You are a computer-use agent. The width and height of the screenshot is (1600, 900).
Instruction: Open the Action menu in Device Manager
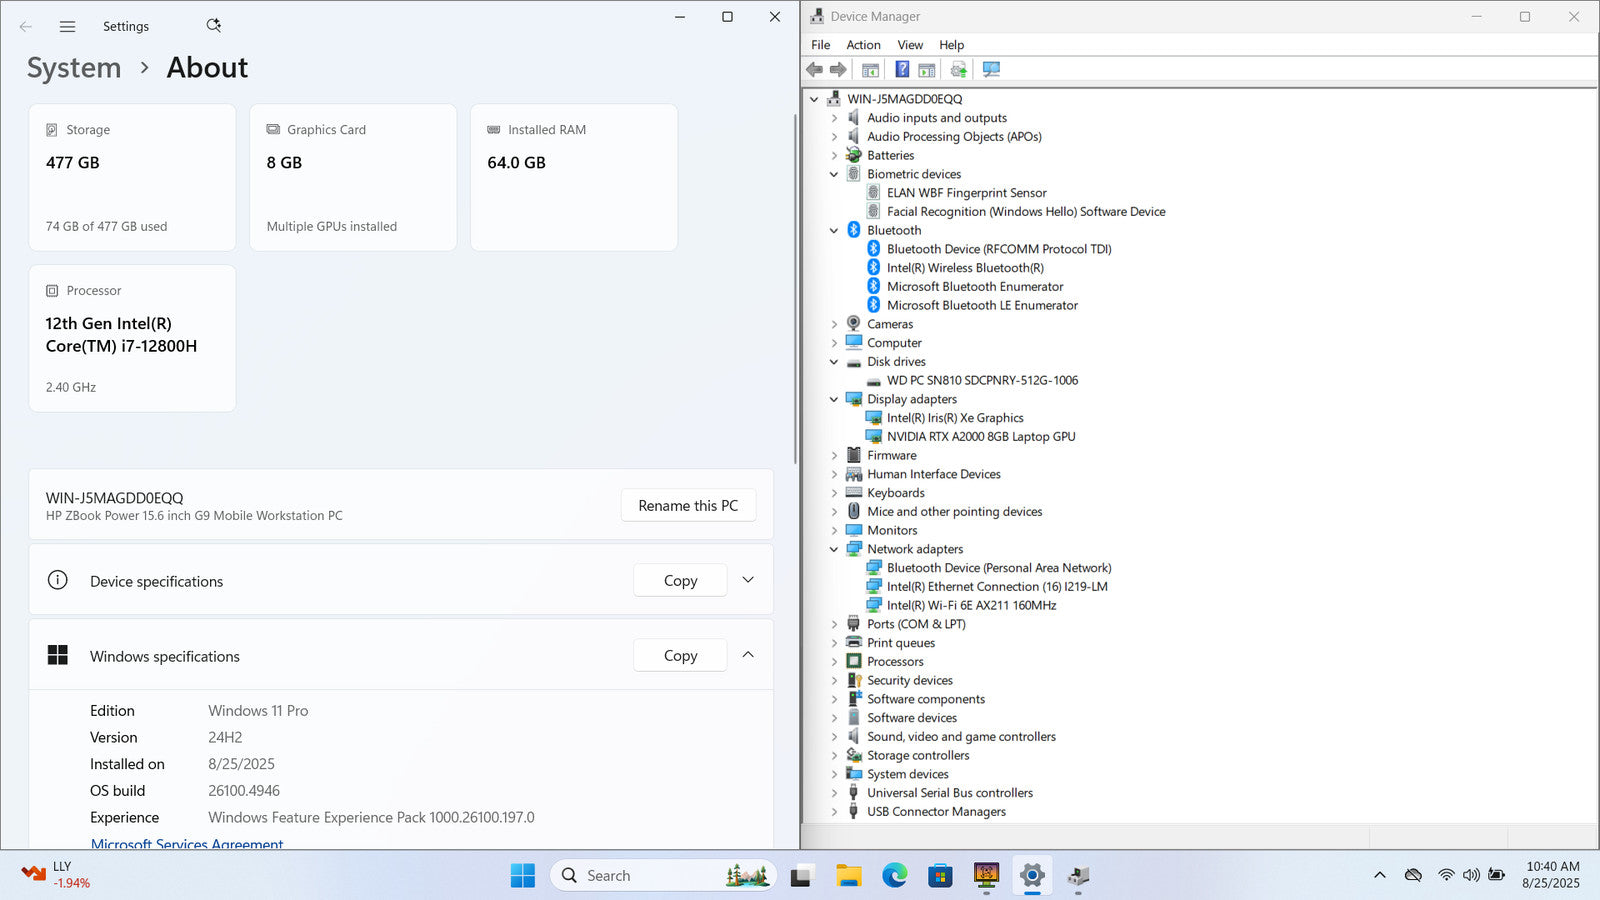click(863, 45)
